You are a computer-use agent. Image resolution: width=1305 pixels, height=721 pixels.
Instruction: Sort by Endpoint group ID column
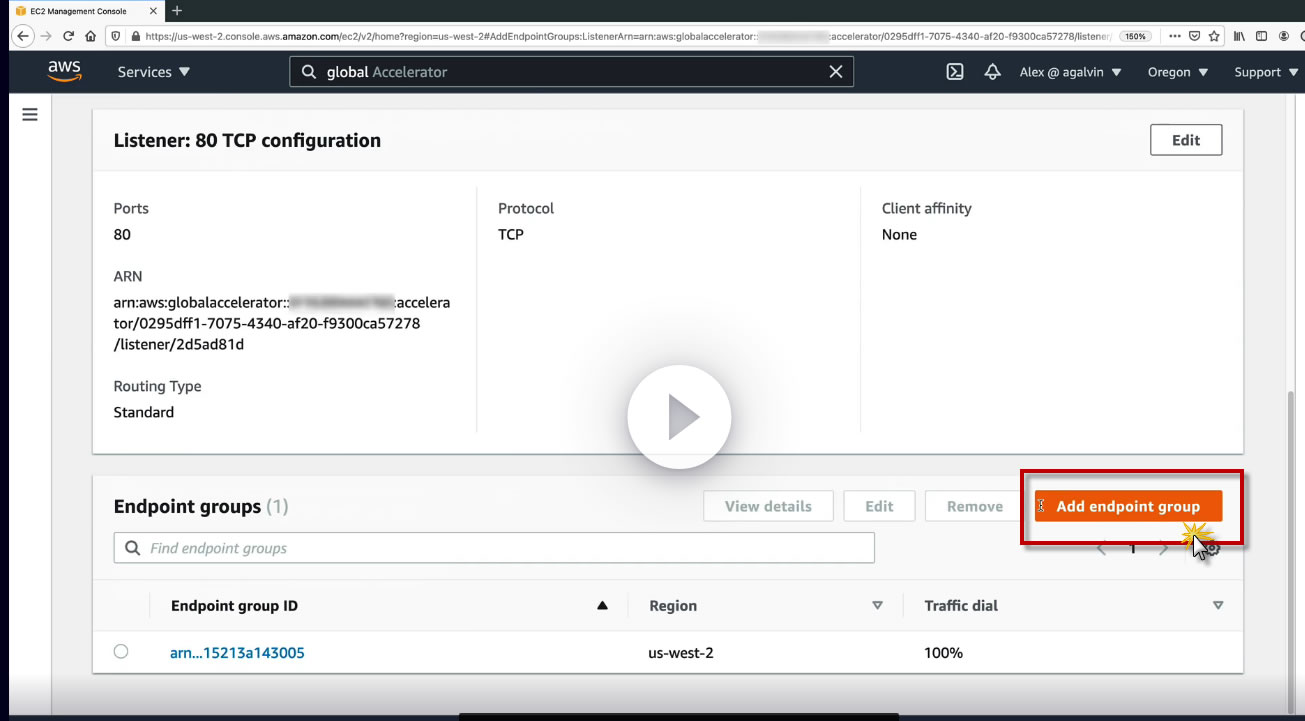click(x=234, y=605)
